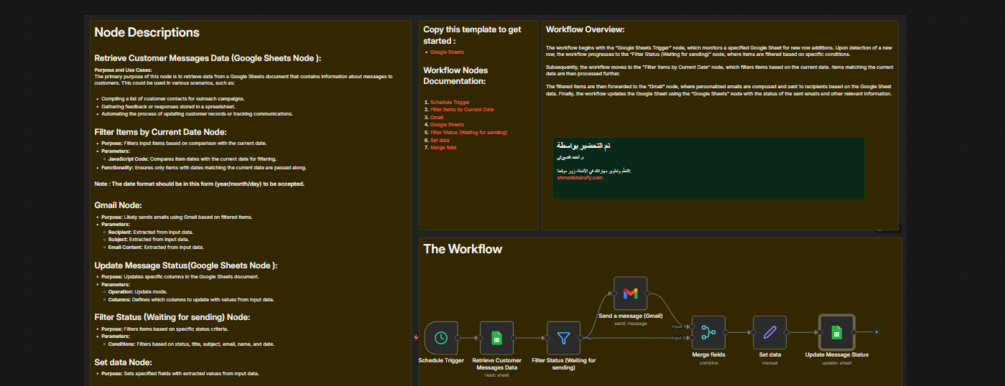The width and height of the screenshot is (1005, 386).
Task: Open the numbered Google Sheets documentation link
Action: click(x=447, y=124)
